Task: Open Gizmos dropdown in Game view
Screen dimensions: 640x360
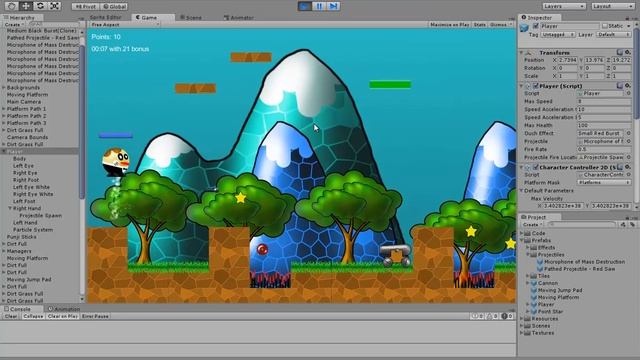Action: coord(500,25)
